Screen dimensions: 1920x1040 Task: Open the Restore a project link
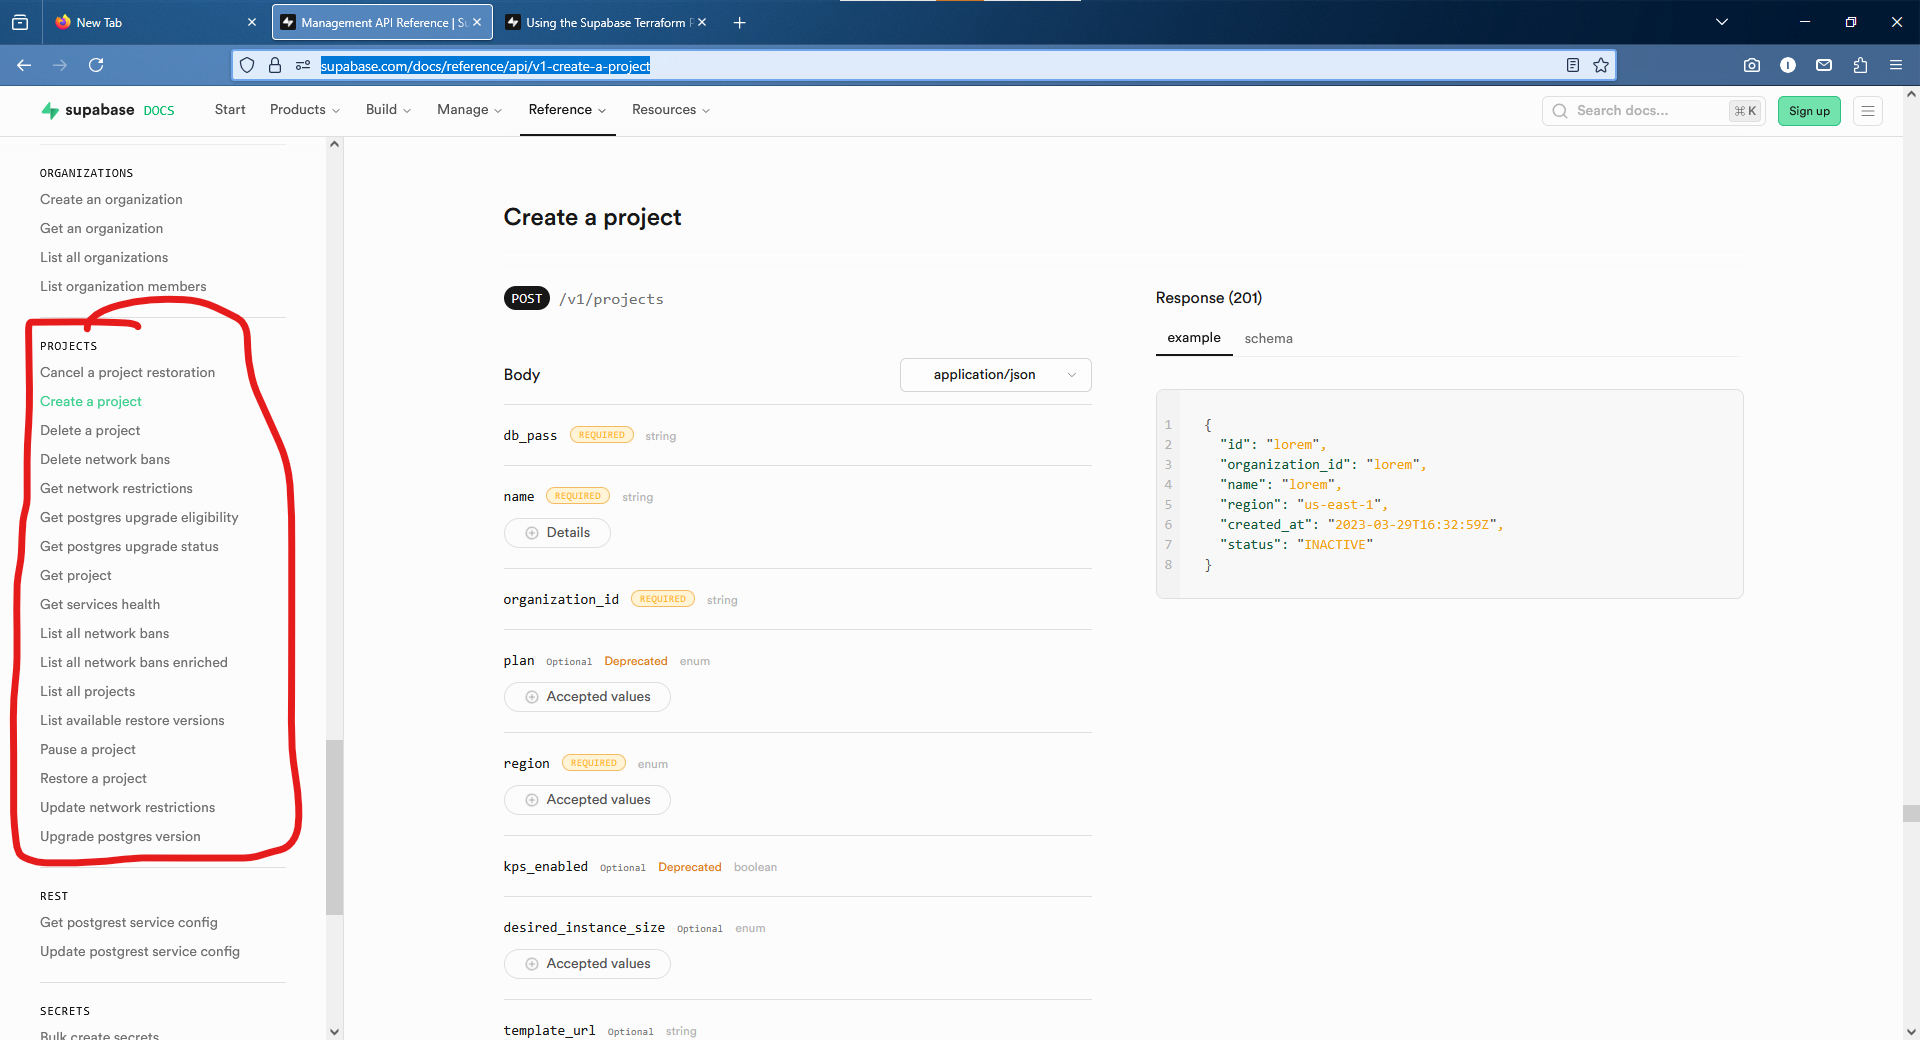[x=93, y=779]
